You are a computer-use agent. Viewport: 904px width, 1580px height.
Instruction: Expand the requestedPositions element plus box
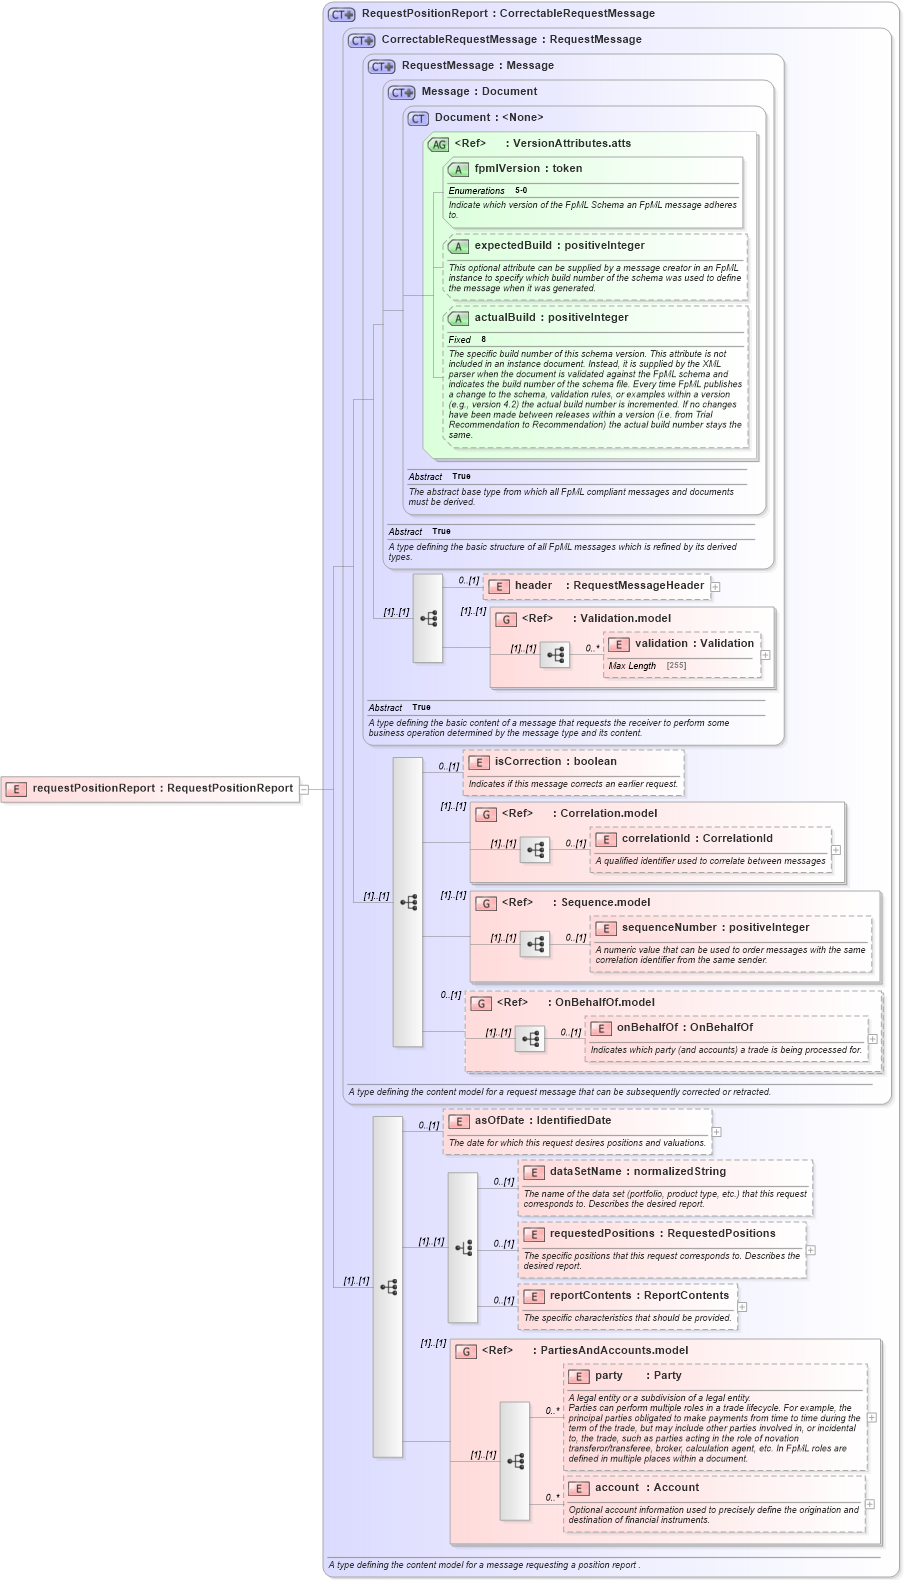tap(811, 1251)
